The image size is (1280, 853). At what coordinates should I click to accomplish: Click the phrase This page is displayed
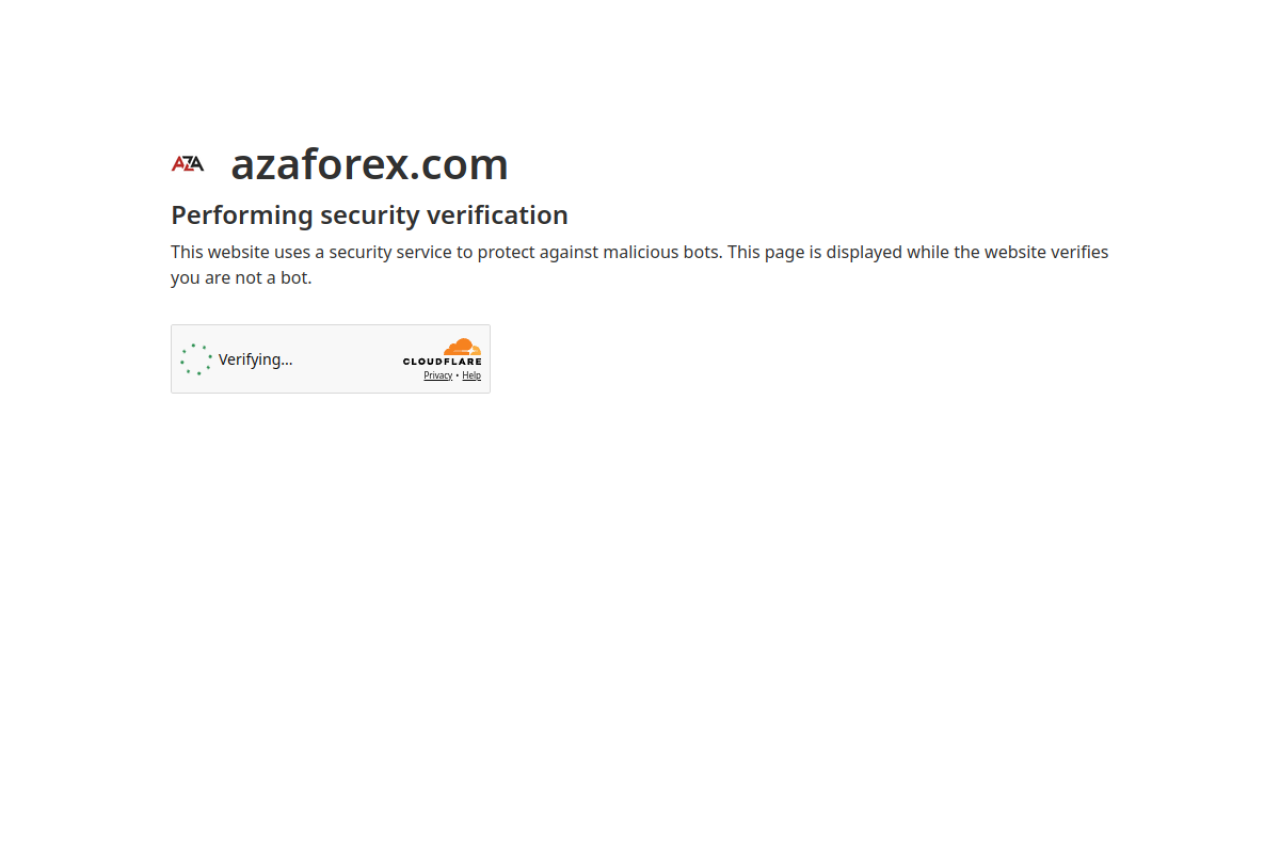tap(814, 252)
